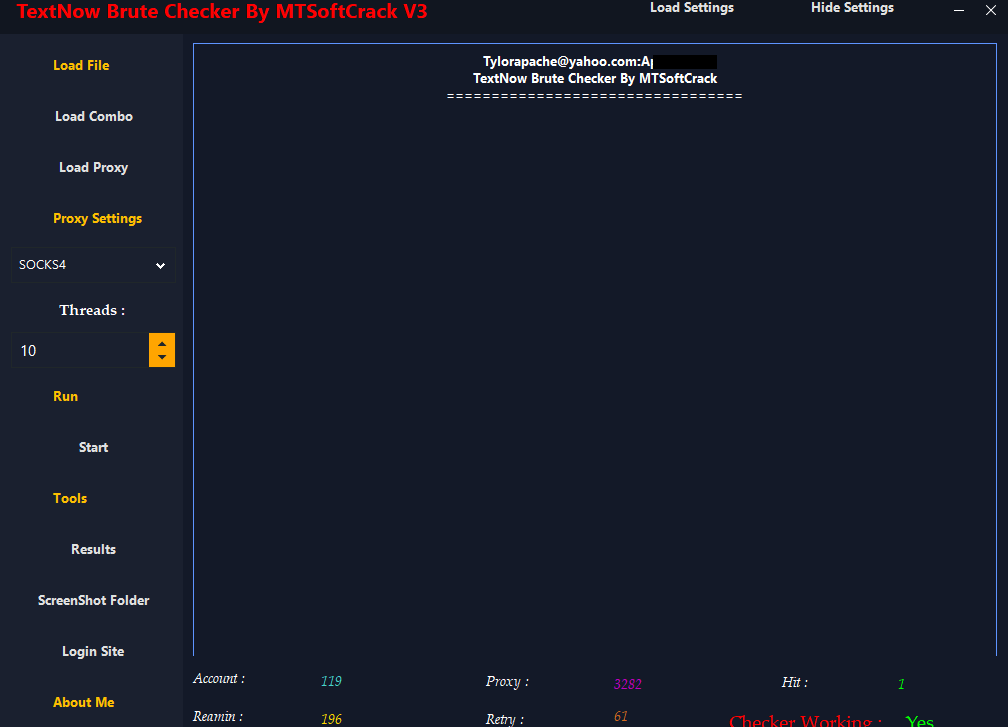1008x727 pixels.
Task: Select the Proxy Settings section heading
Action: point(98,219)
